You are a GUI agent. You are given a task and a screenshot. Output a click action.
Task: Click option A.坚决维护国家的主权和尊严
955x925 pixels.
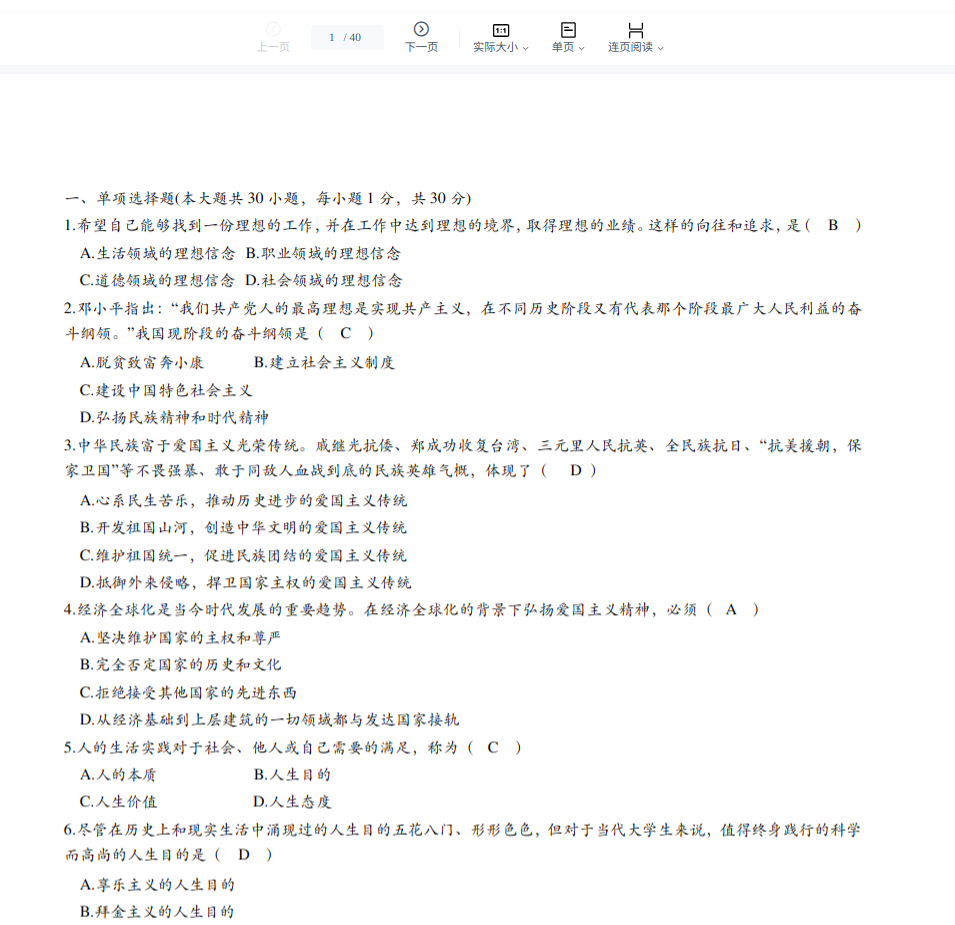(x=180, y=637)
